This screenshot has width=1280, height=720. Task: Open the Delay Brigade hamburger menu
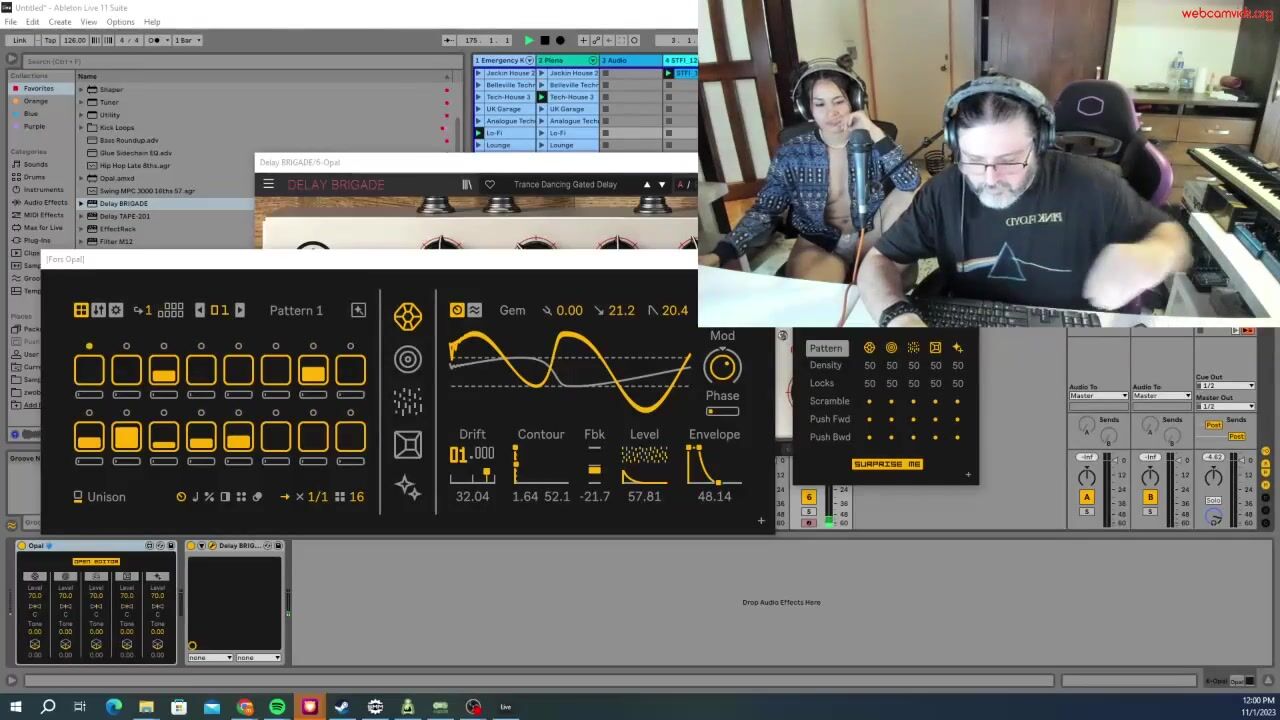[x=268, y=185]
